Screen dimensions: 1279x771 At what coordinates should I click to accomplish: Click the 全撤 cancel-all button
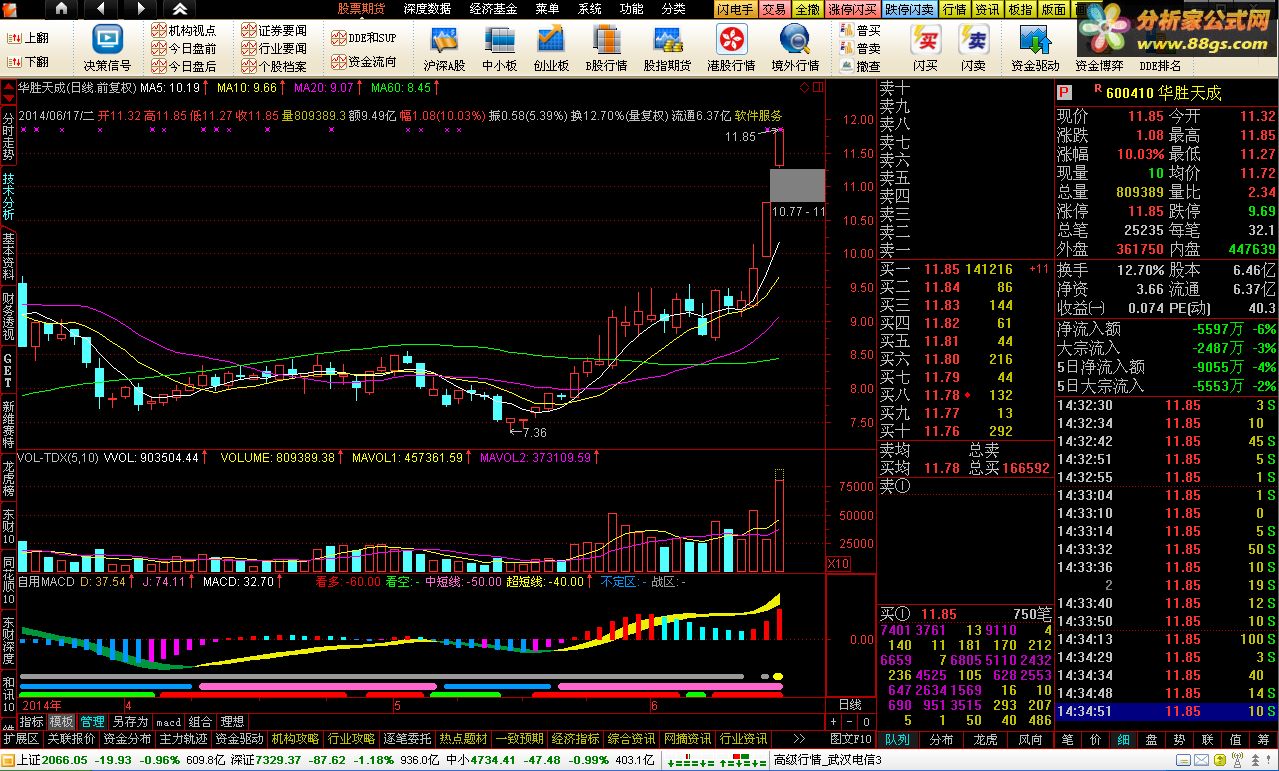(x=807, y=9)
